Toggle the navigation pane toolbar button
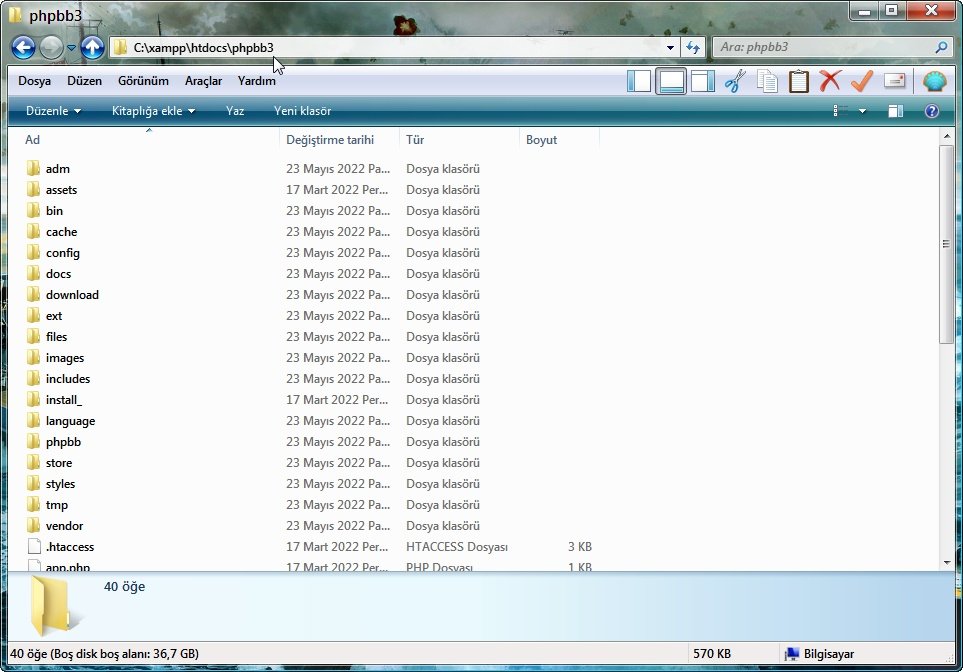Viewport: 963px width, 672px height. [x=639, y=81]
